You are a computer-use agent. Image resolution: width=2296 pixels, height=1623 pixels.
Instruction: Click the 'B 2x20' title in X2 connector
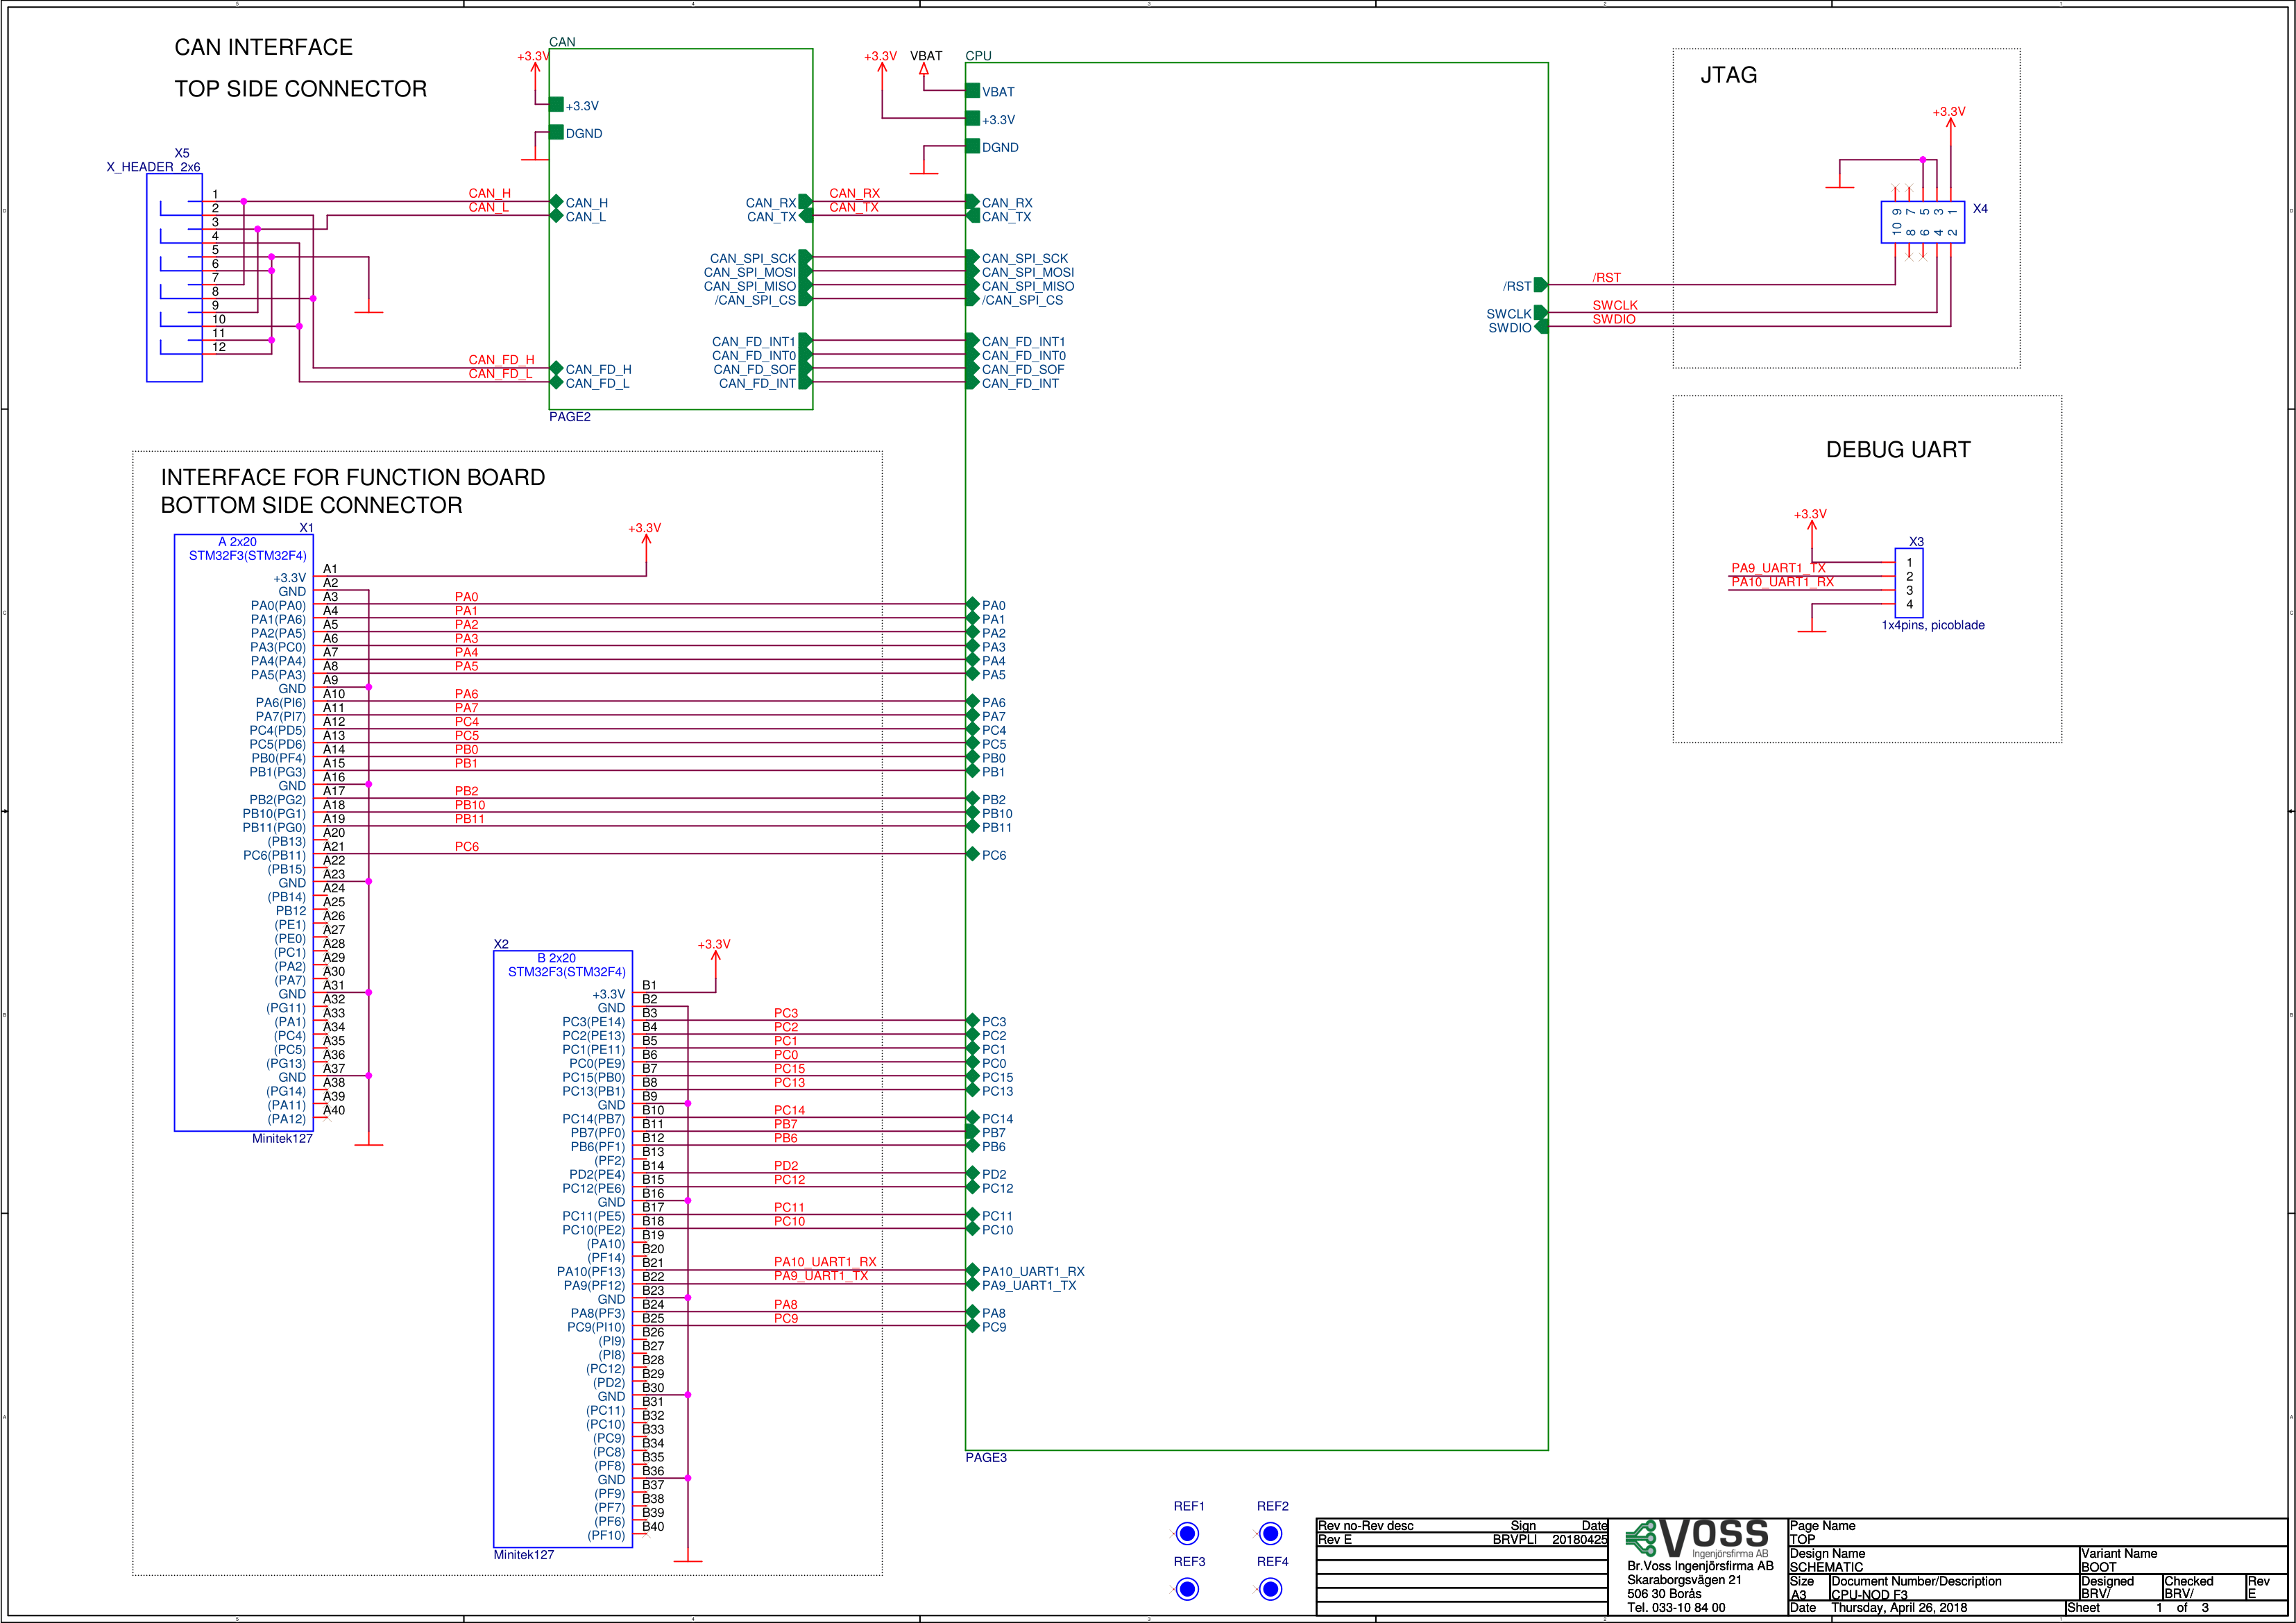pyautogui.click(x=556, y=957)
